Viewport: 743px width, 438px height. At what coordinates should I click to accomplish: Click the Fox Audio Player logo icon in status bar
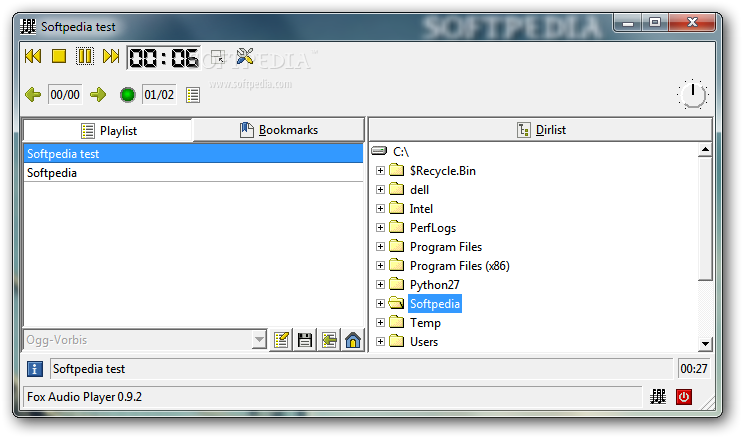click(x=658, y=396)
